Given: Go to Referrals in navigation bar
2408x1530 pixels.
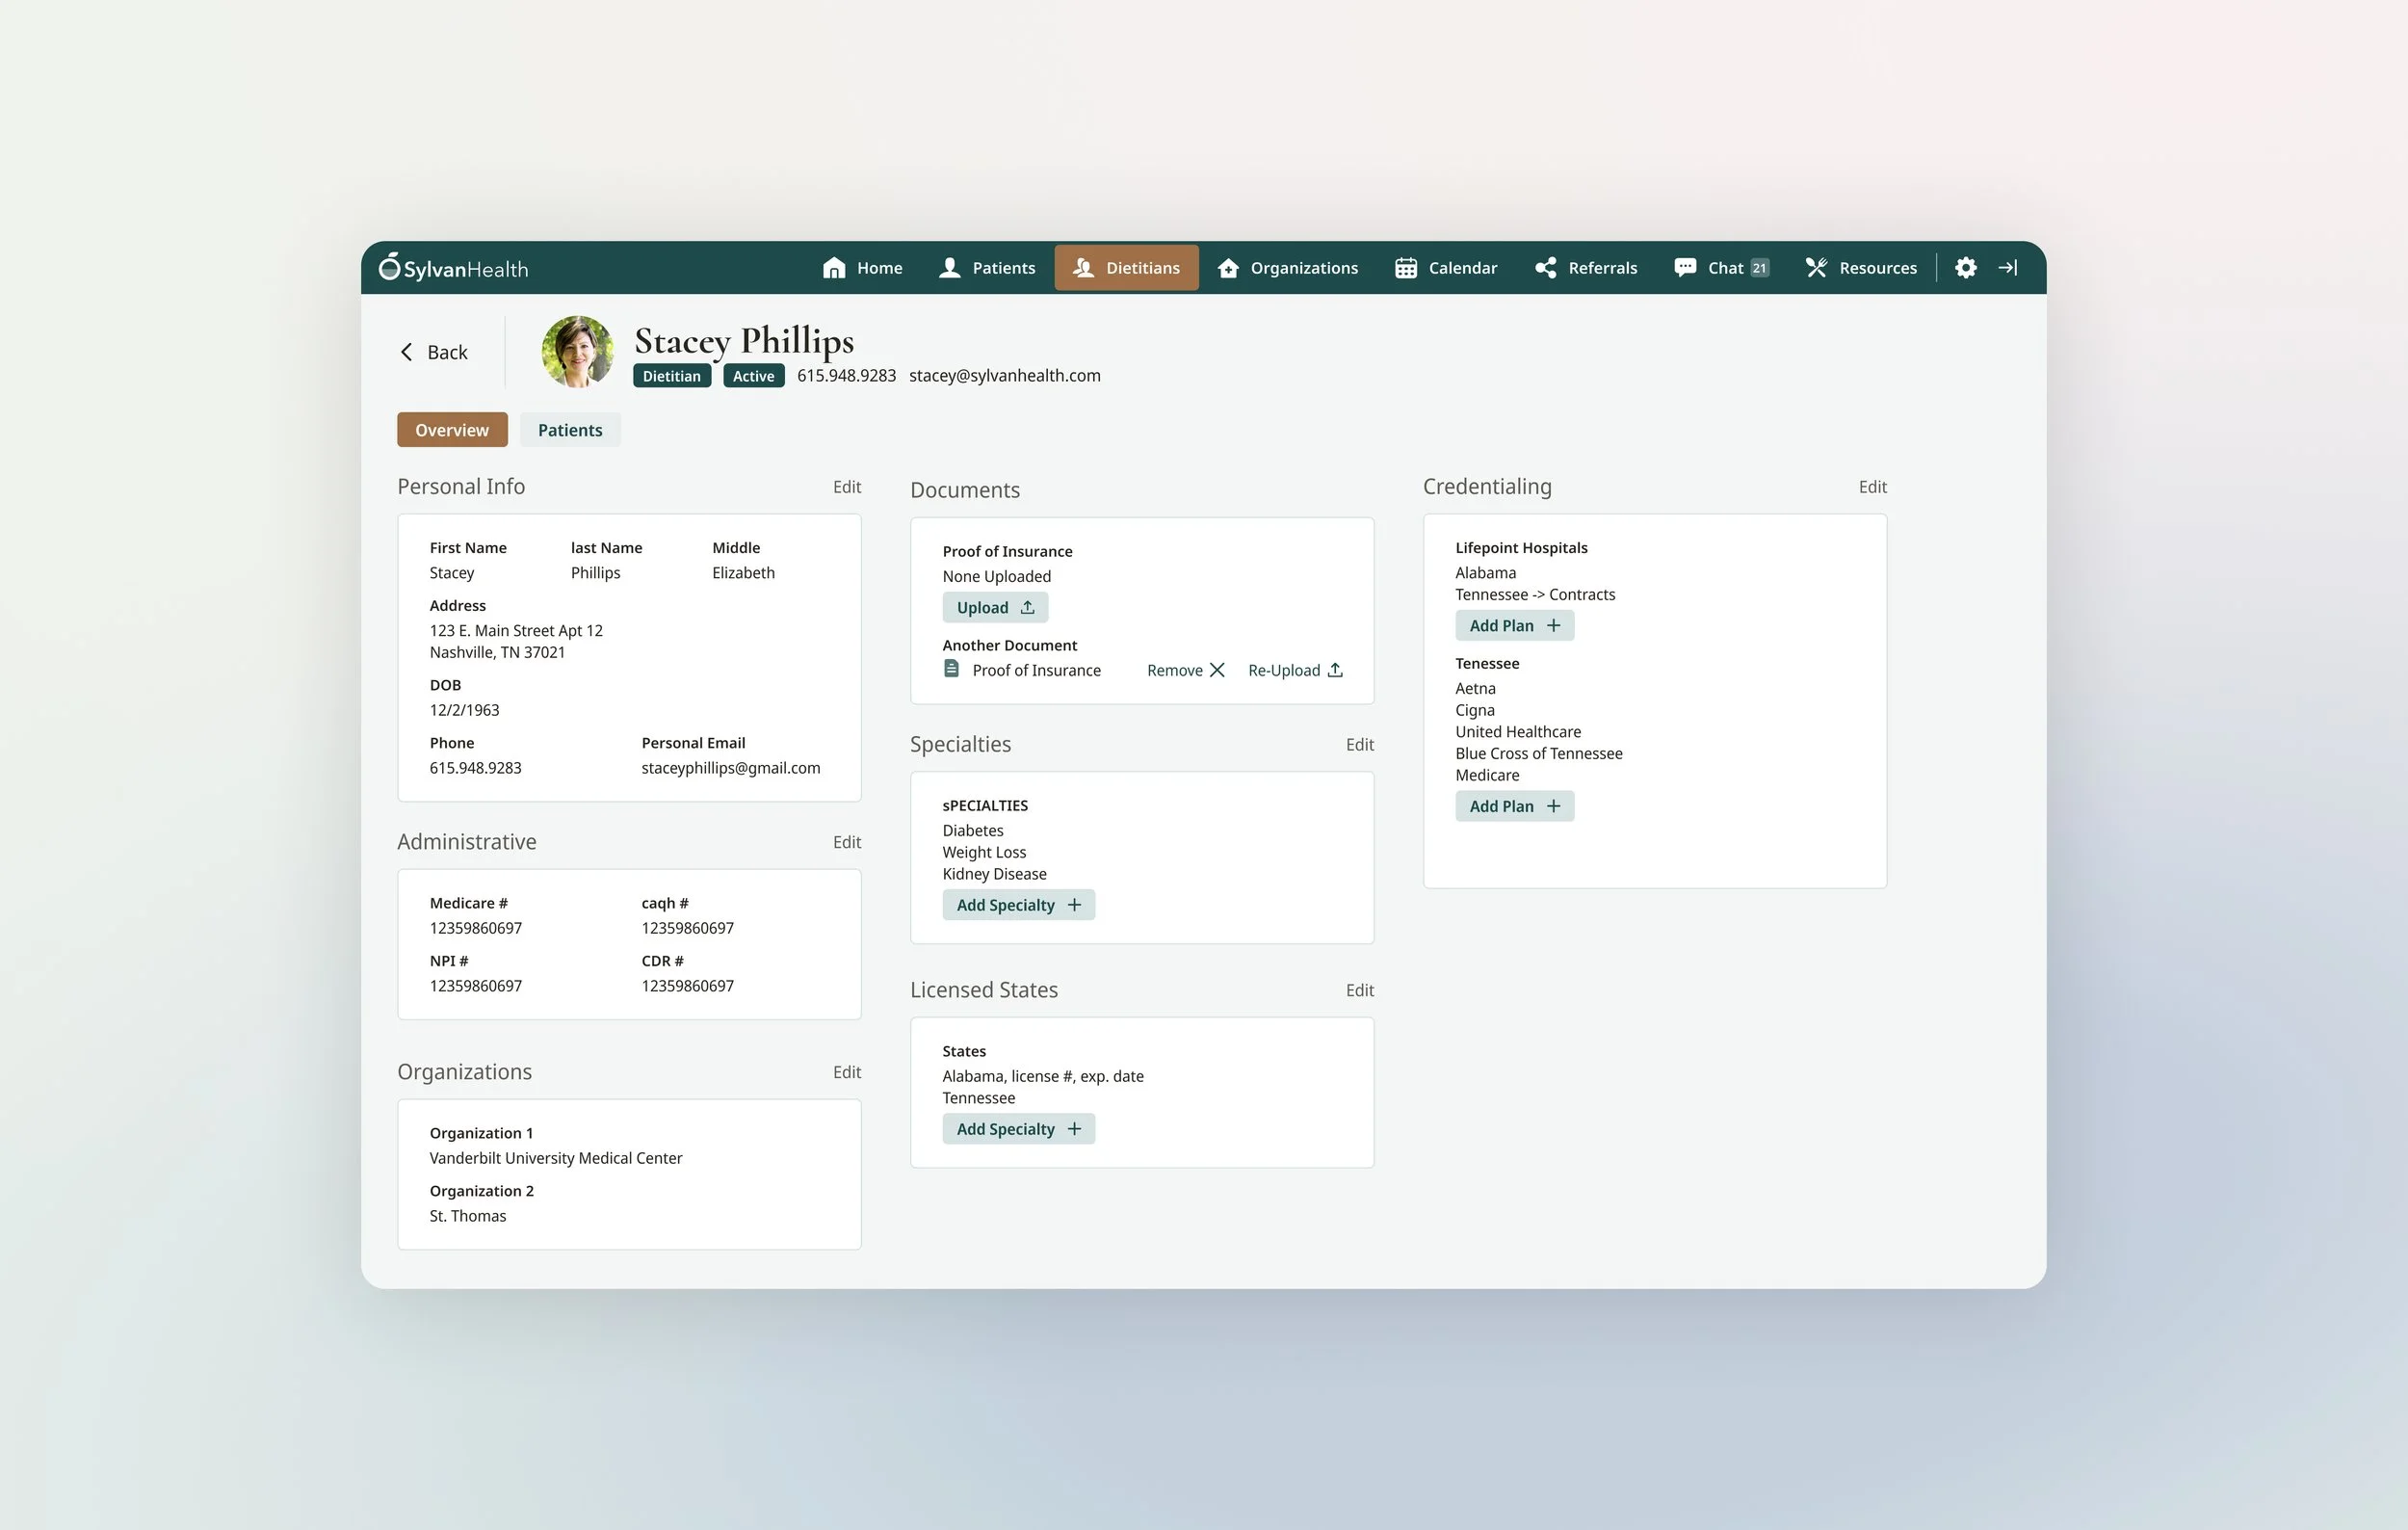Looking at the screenshot, I should pos(1586,268).
